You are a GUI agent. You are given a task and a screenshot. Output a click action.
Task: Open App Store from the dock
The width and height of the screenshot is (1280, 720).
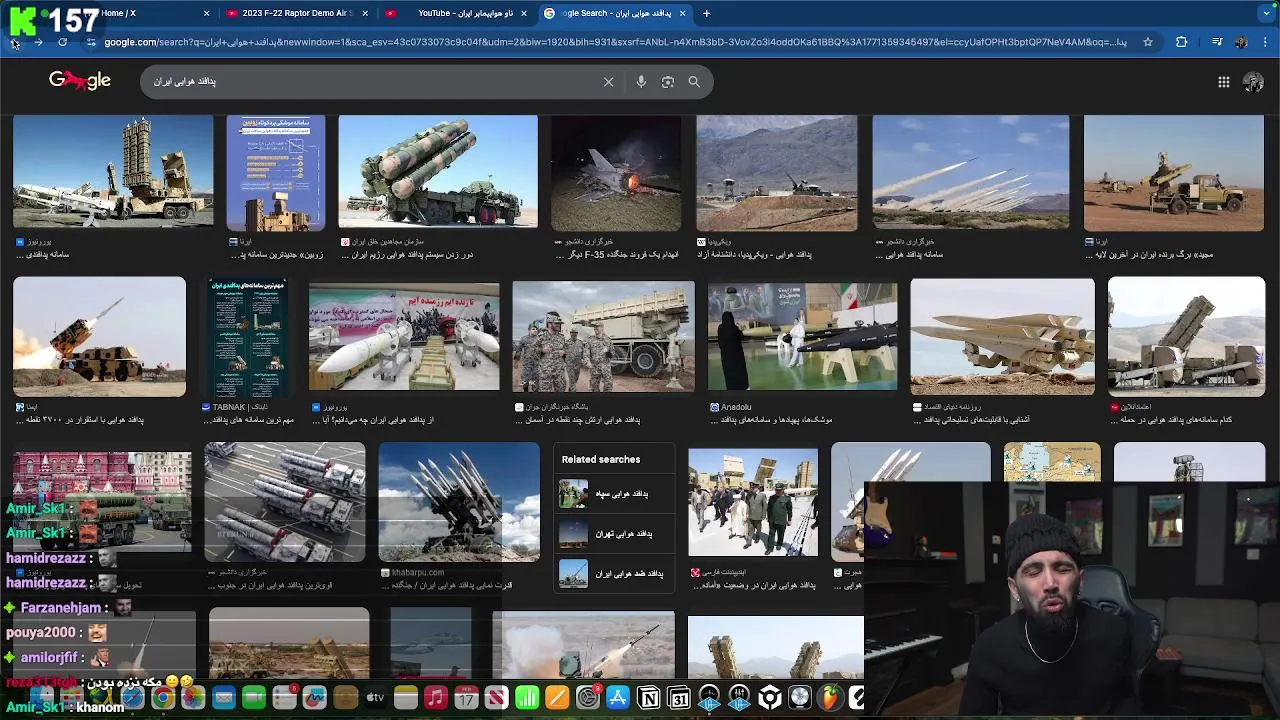click(x=618, y=698)
